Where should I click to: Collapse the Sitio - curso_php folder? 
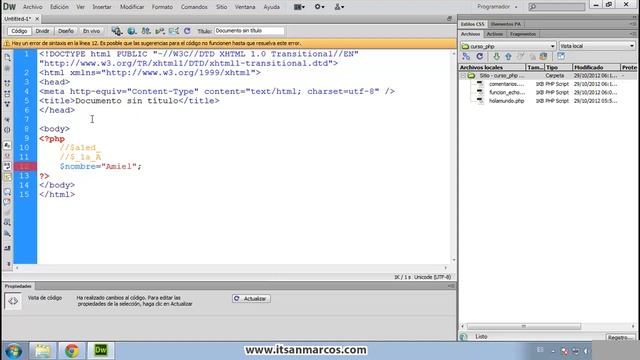pyautogui.click(x=463, y=76)
